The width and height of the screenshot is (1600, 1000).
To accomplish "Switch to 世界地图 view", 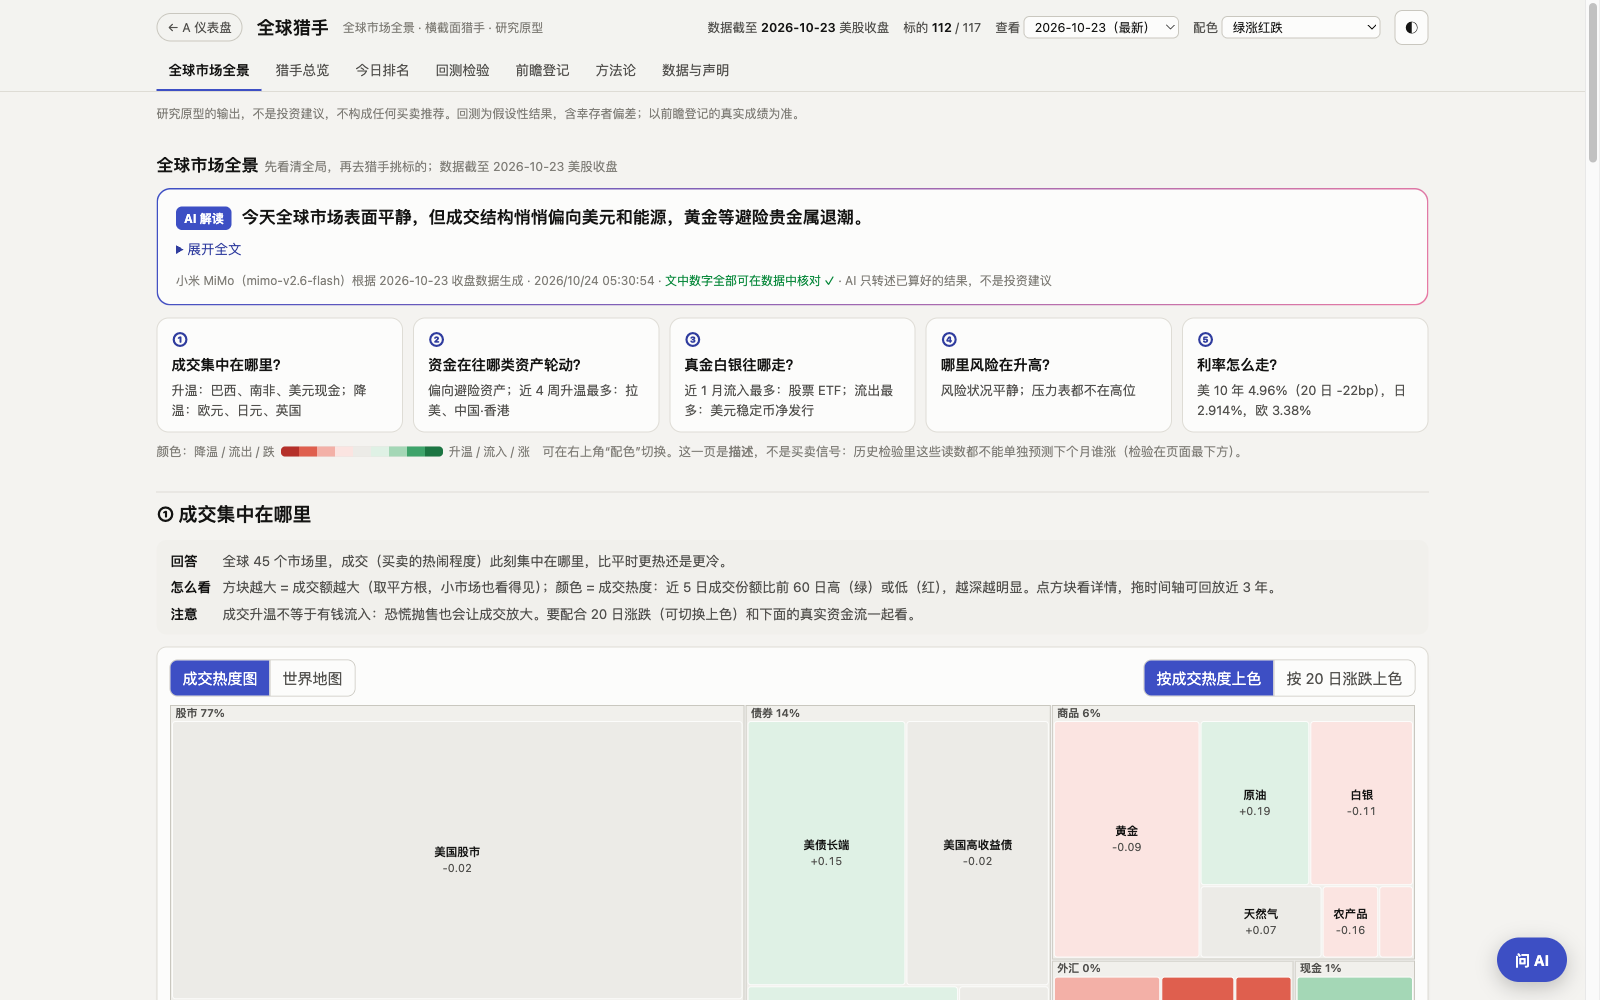I will coord(312,678).
